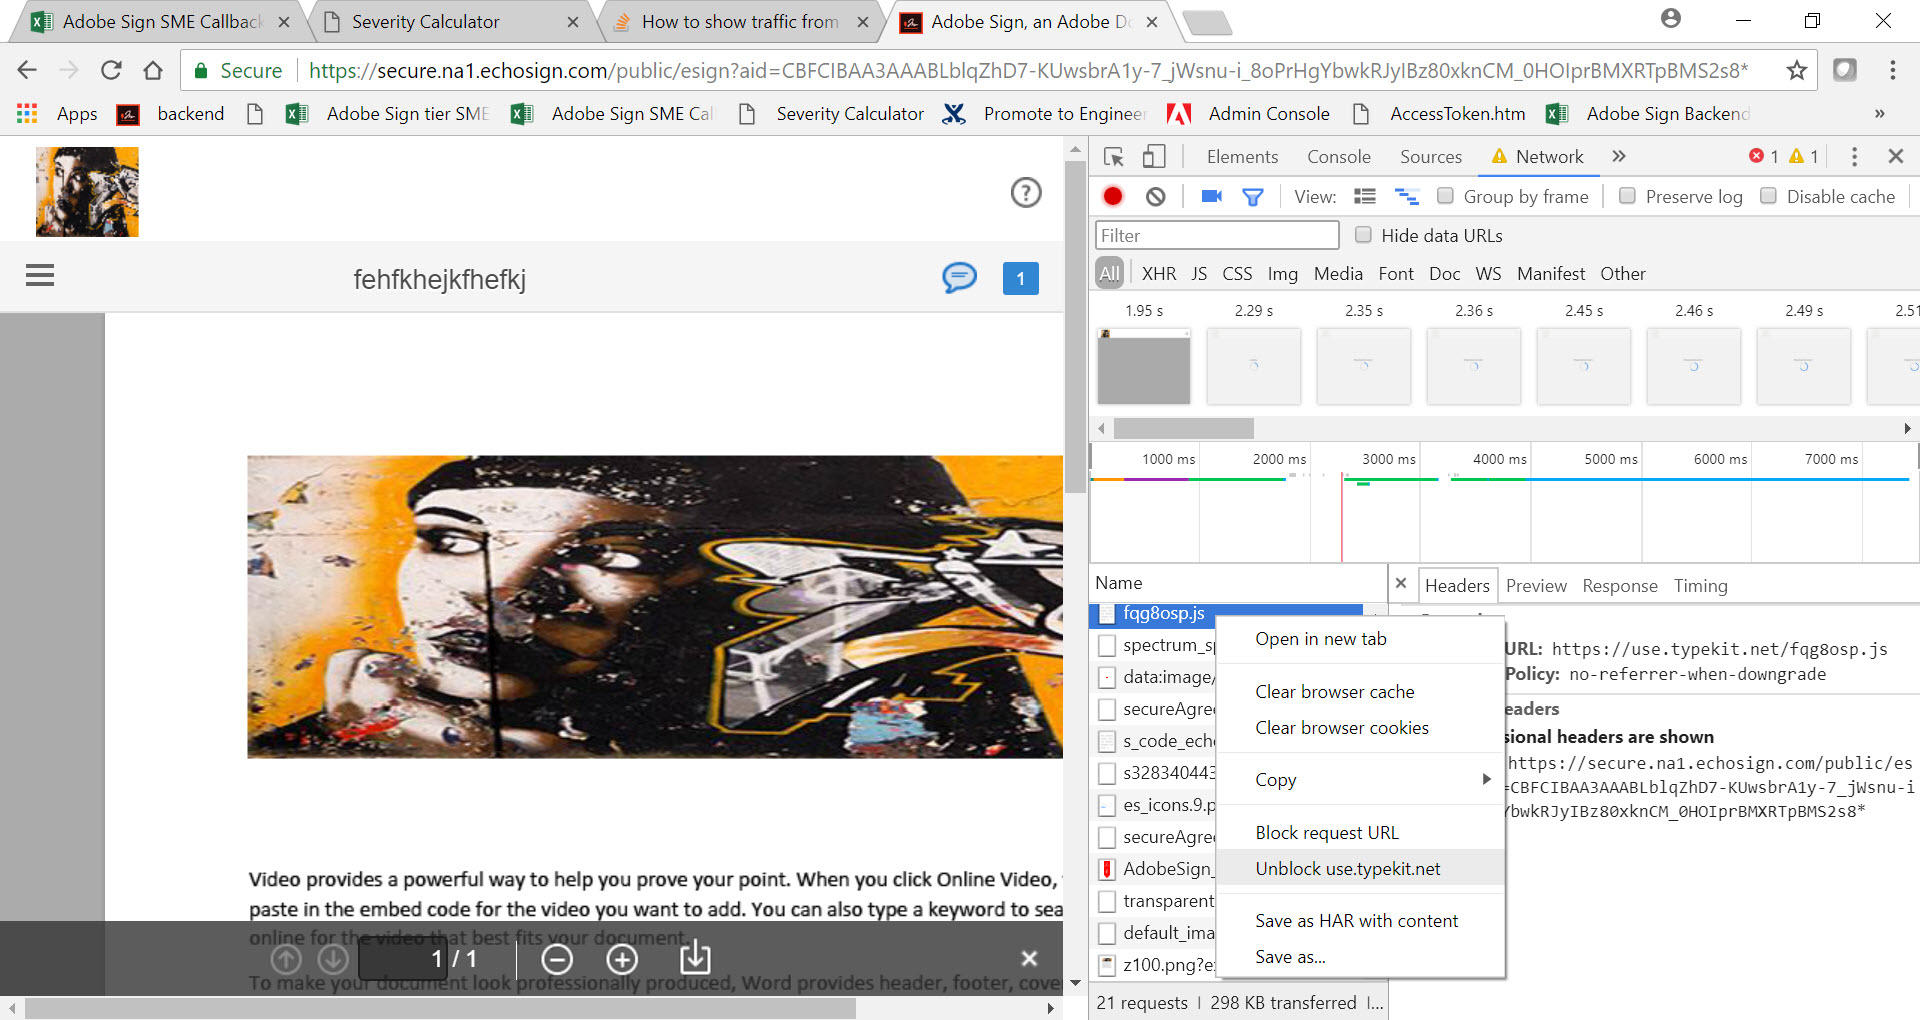
Task: Check Disable cache option
Action: [x=1768, y=196]
